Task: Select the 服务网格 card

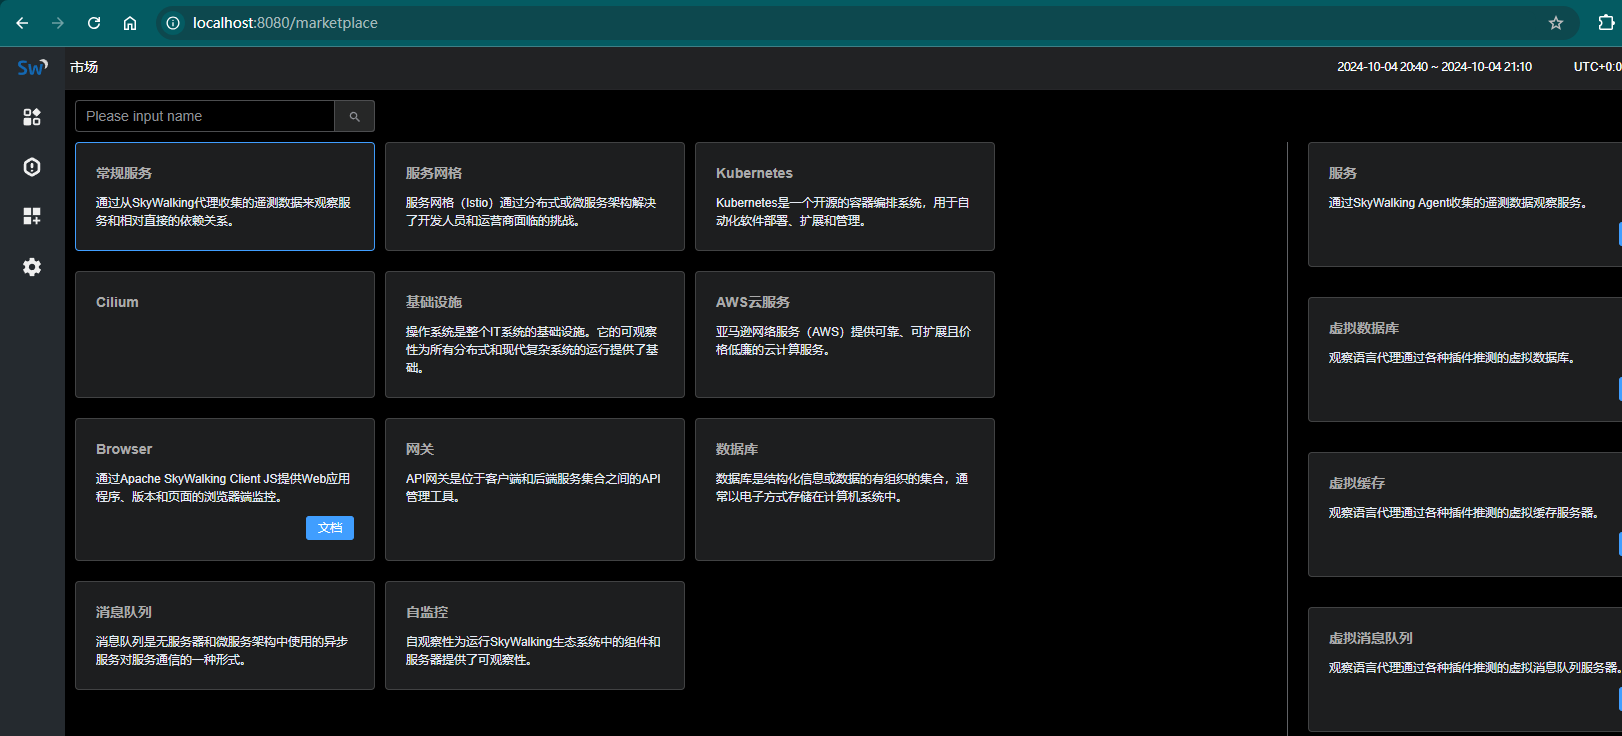Action: (535, 196)
